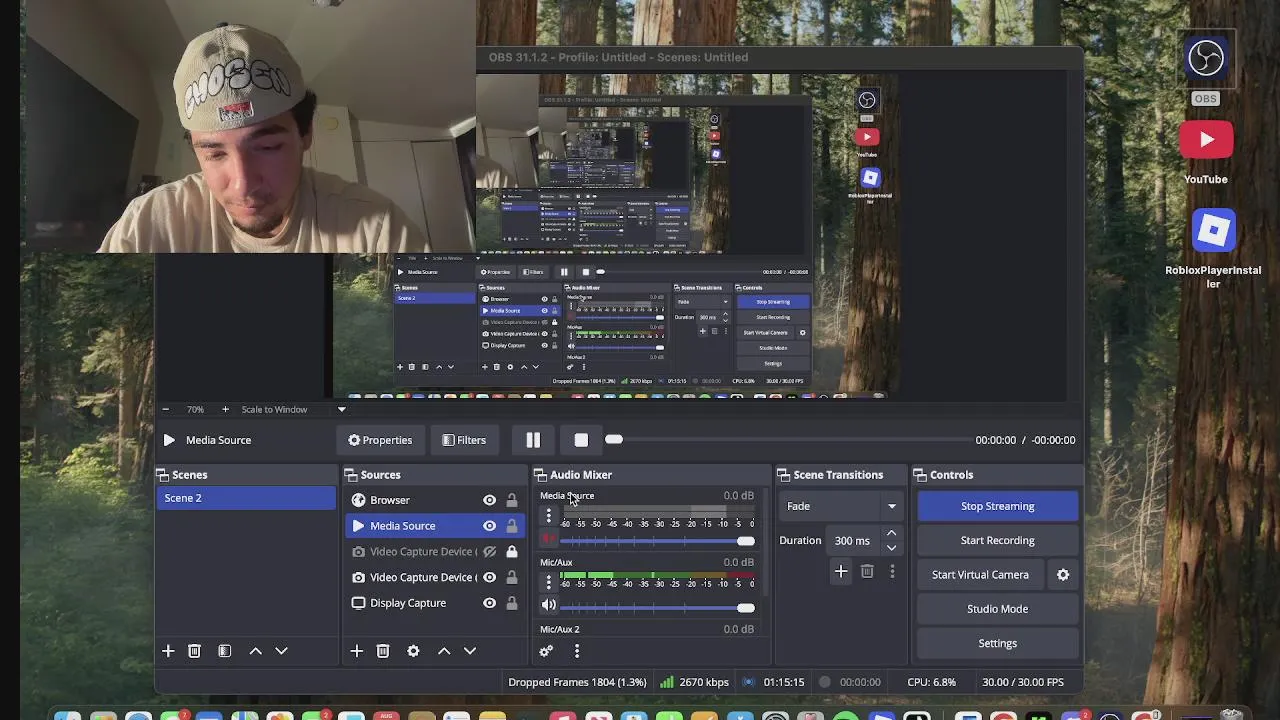Add scene transition plus icon
The image size is (1280, 720).
tap(841, 572)
